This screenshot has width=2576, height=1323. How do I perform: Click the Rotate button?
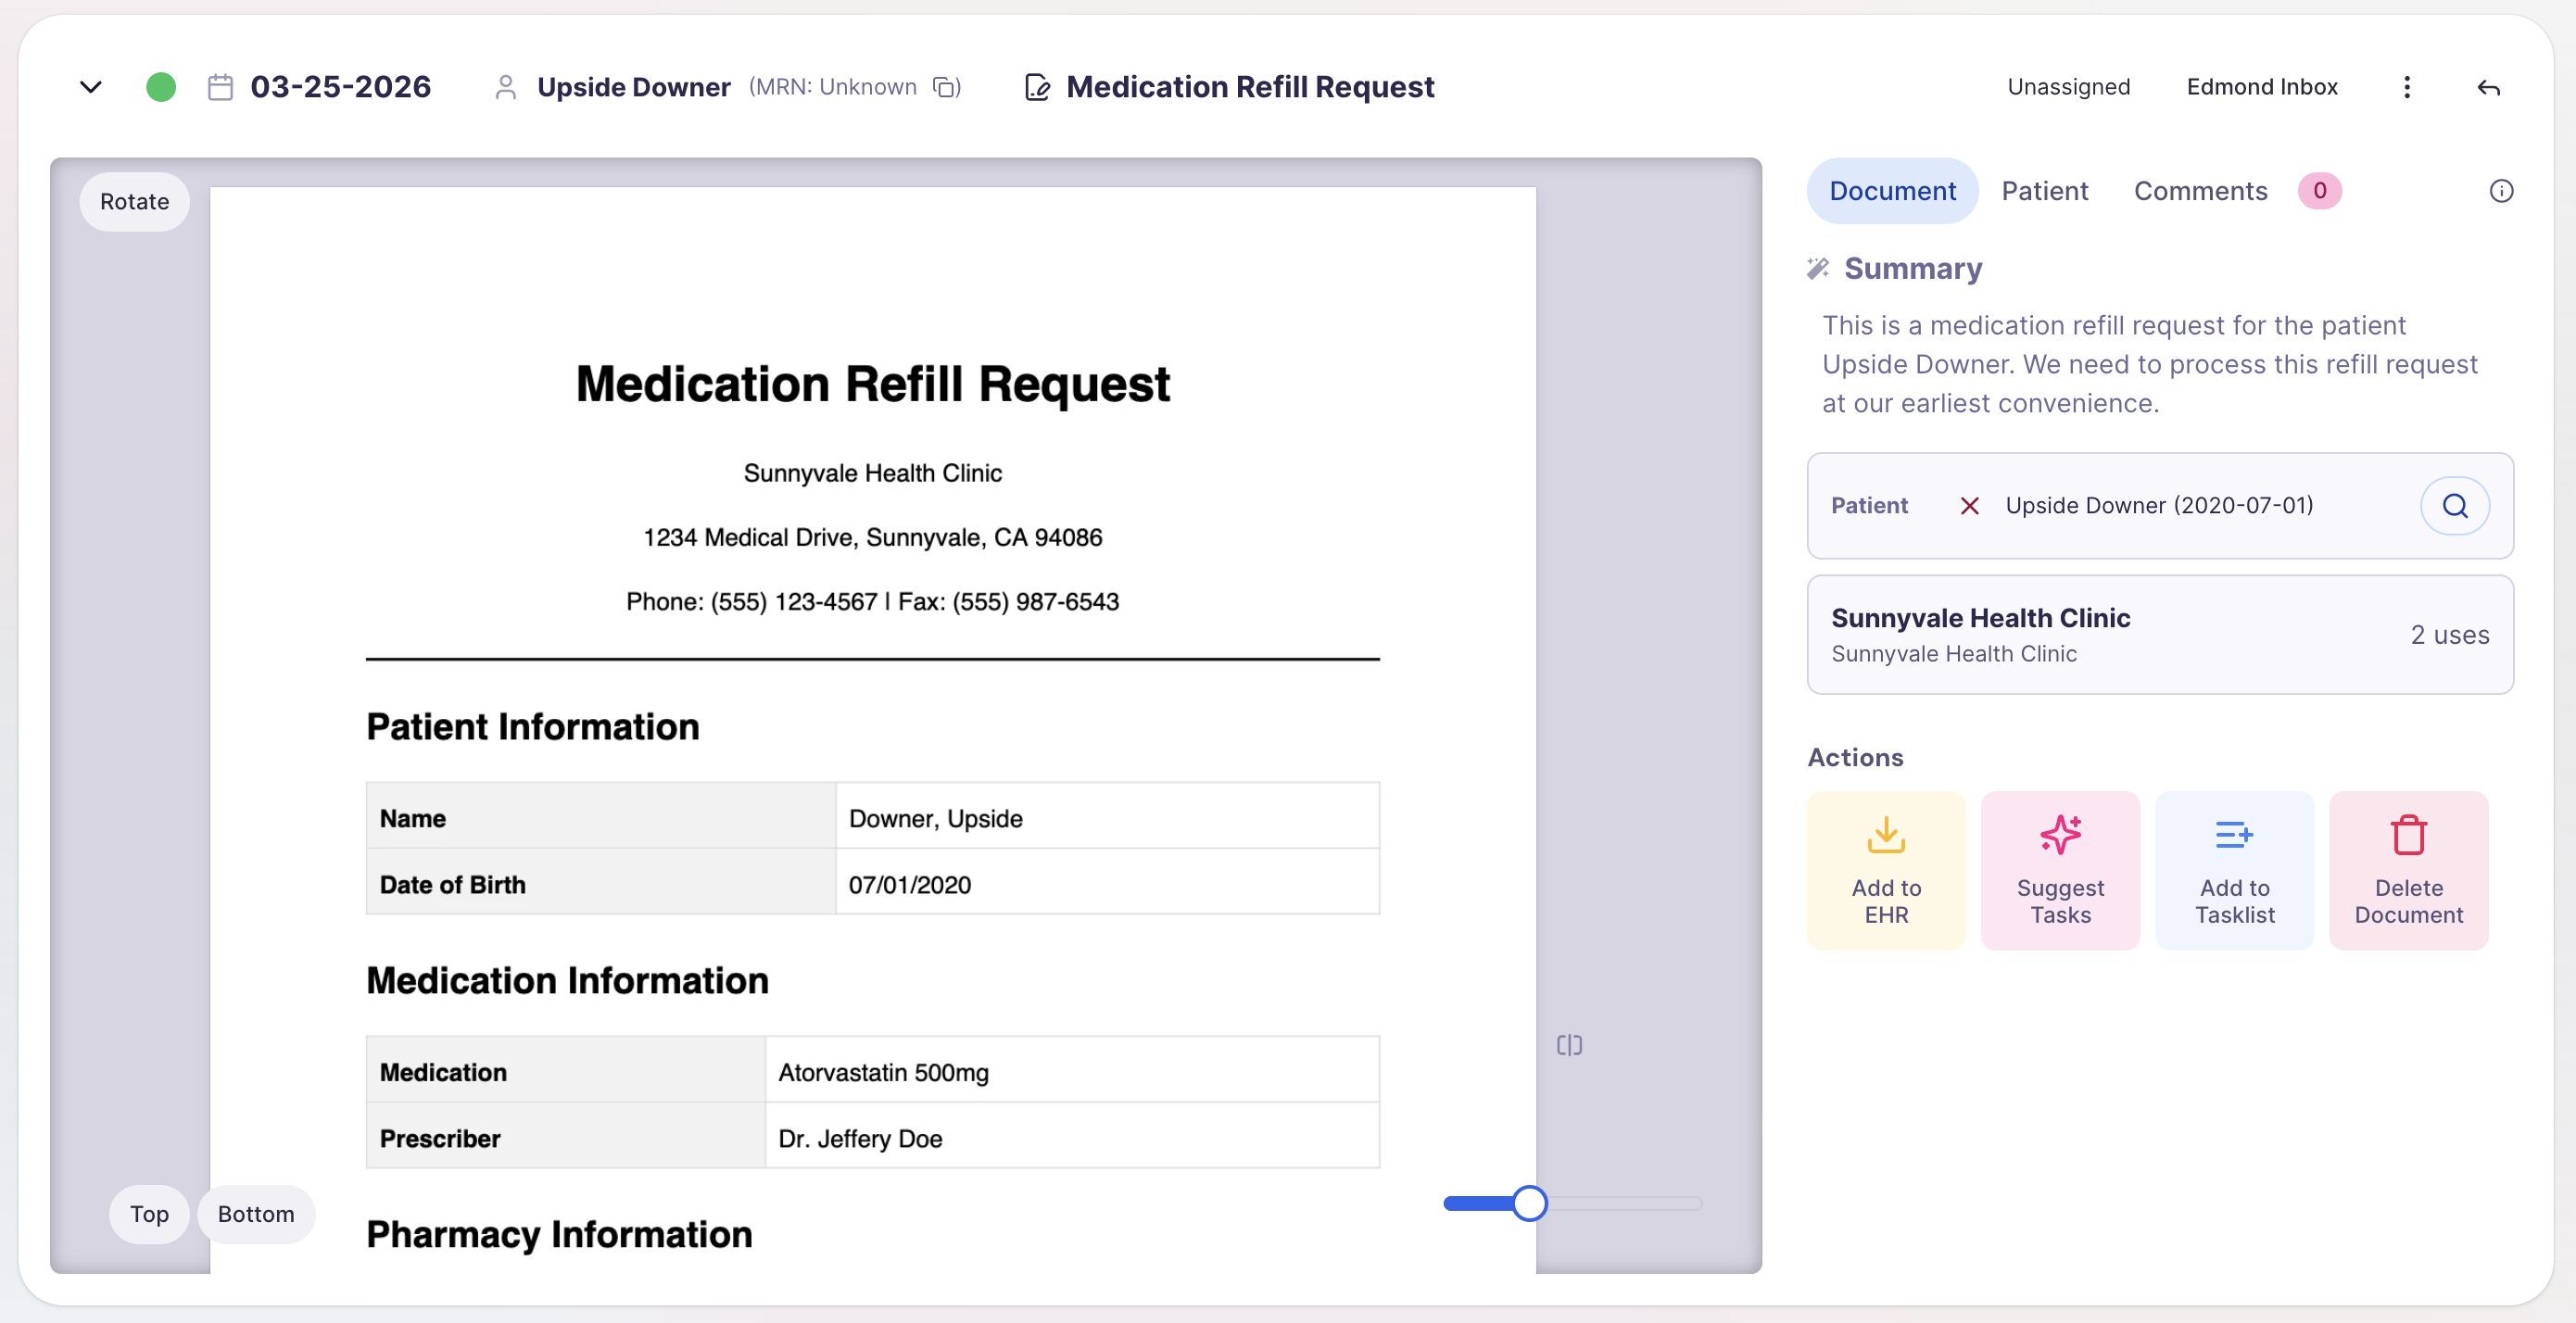pos(134,201)
